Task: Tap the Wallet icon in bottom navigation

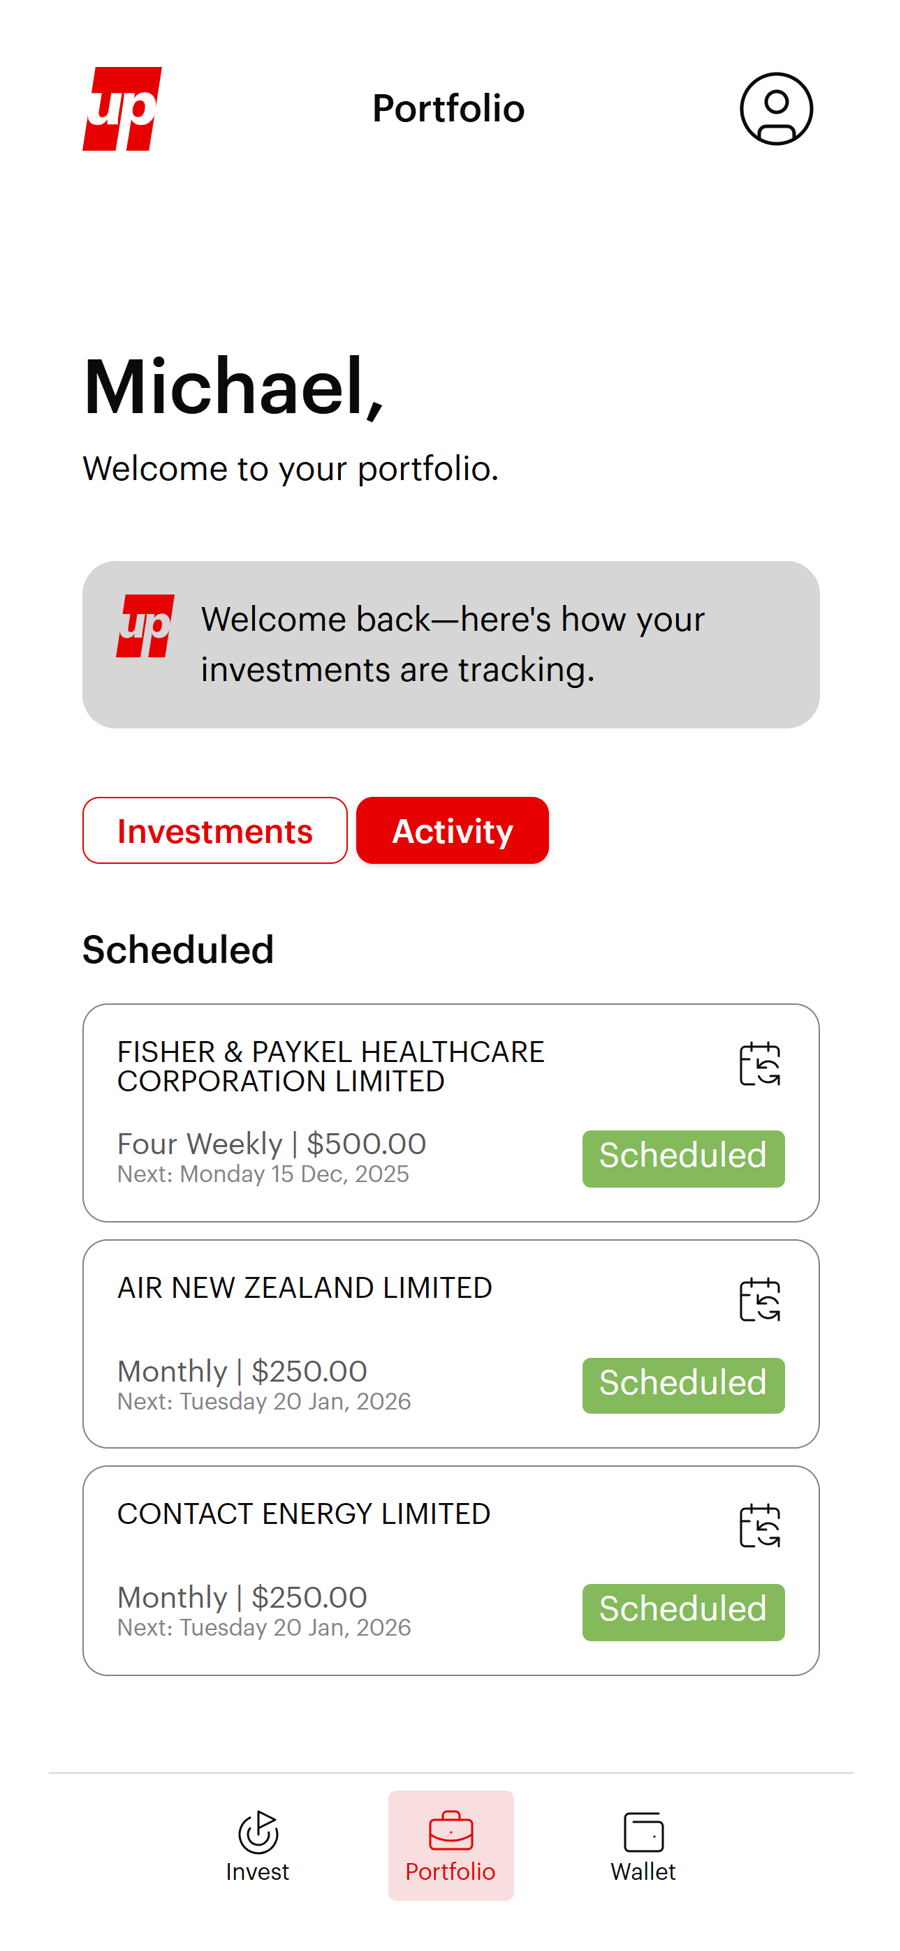Action: 643,1832
